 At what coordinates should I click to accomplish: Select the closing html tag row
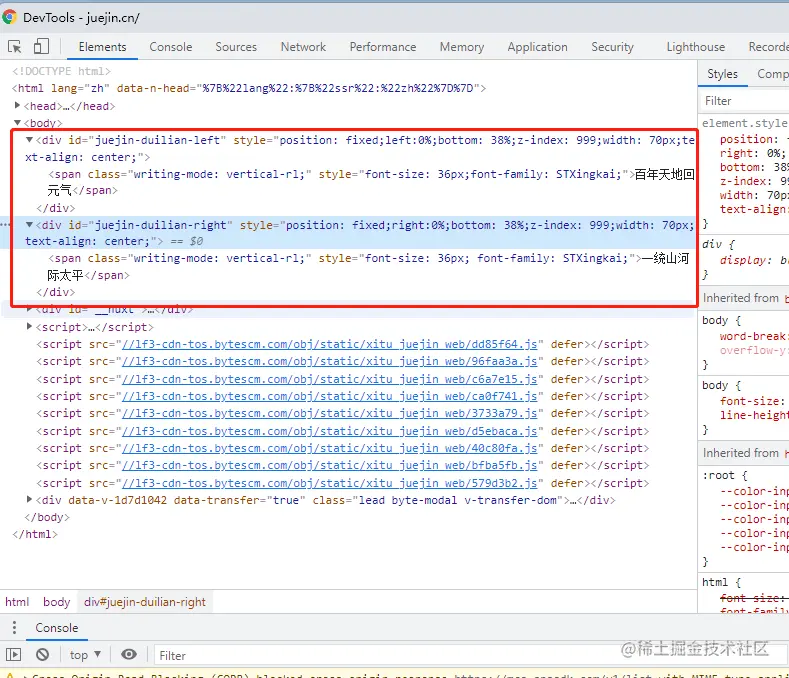[x=35, y=534]
